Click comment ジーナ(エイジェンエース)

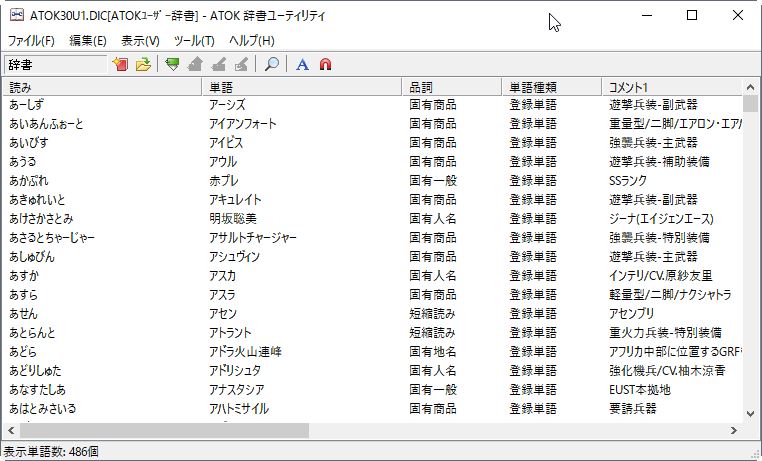pos(661,218)
